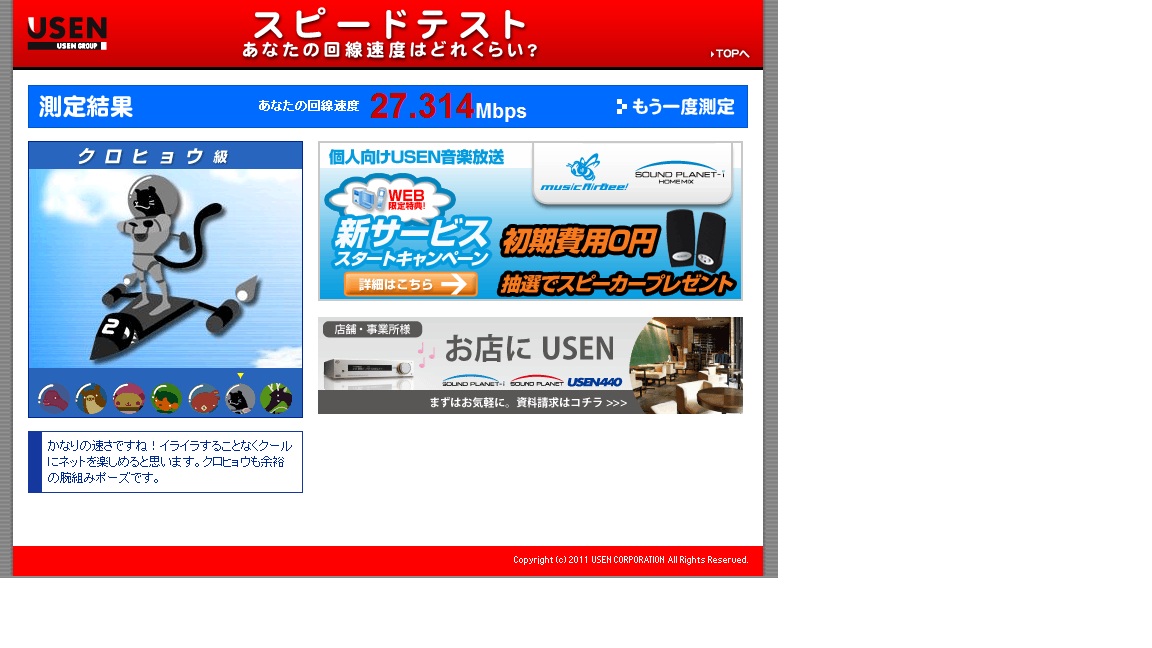The image size is (1152, 648).
Task: Select the orange fox rank icon
Action: [166, 399]
